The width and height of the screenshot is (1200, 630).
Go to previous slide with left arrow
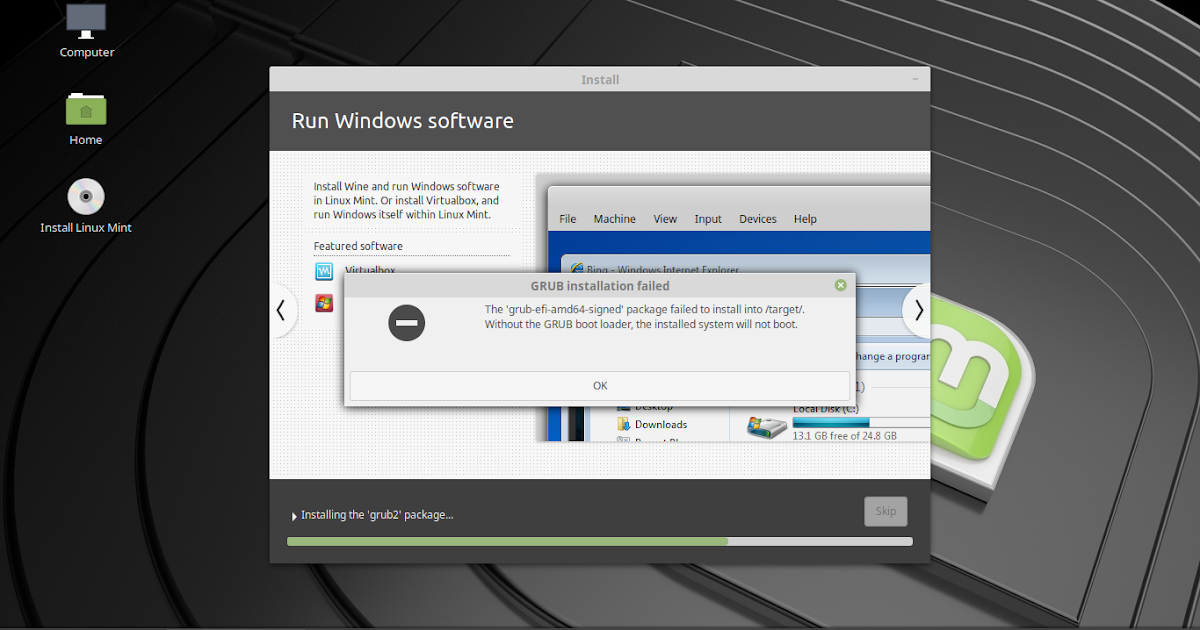coord(281,310)
